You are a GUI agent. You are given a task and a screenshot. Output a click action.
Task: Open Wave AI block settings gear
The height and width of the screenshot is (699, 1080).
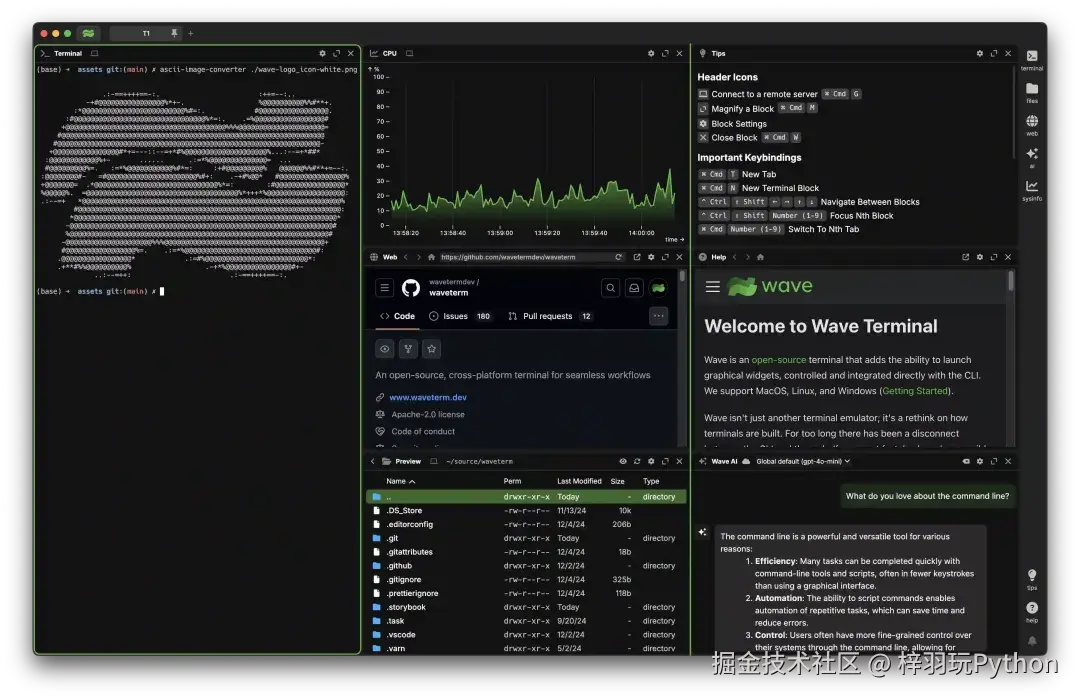[979, 461]
